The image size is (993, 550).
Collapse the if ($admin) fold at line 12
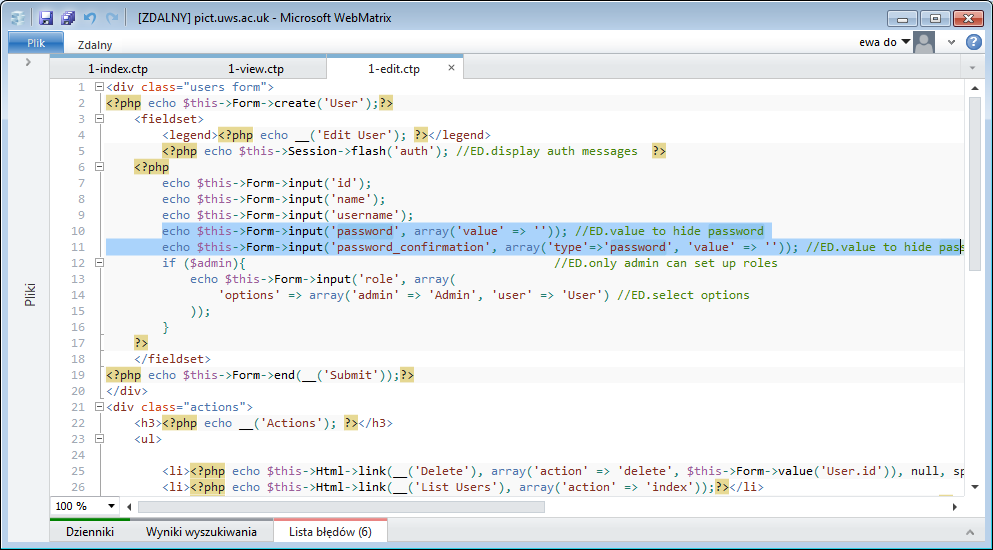(99, 262)
